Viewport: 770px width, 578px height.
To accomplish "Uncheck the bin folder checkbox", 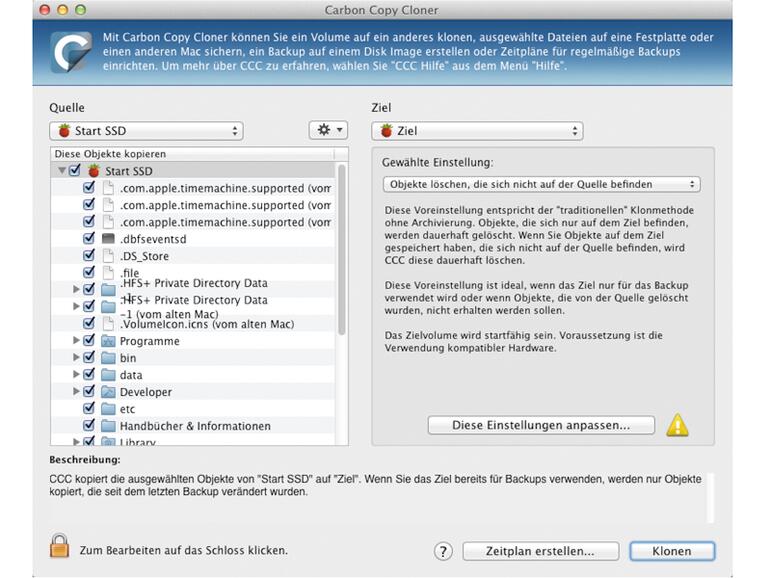I will pos(89,357).
